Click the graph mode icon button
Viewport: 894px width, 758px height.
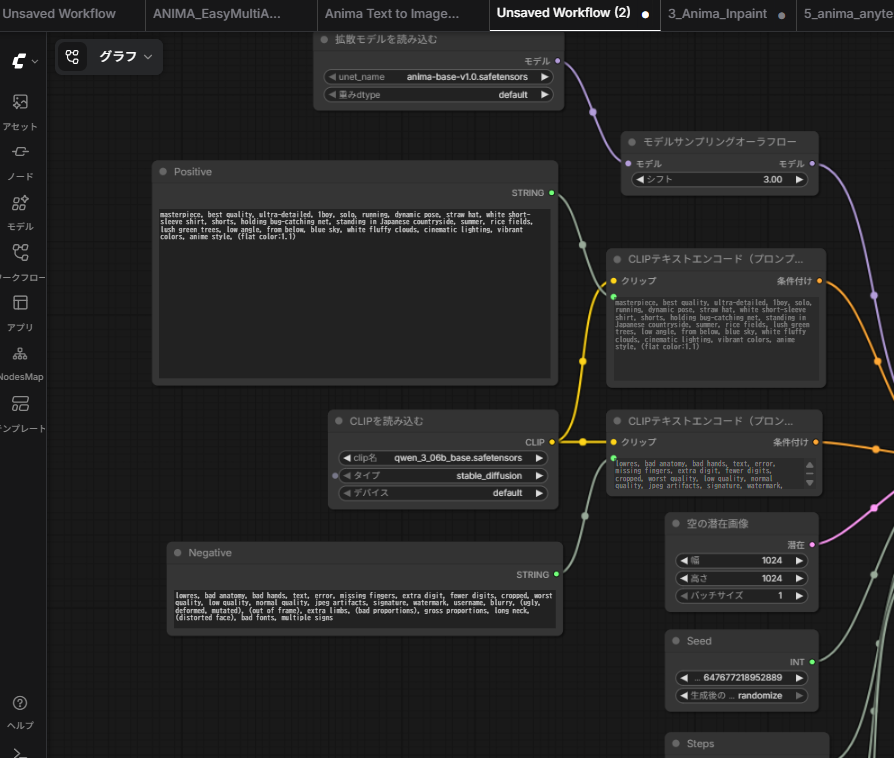(x=72, y=57)
